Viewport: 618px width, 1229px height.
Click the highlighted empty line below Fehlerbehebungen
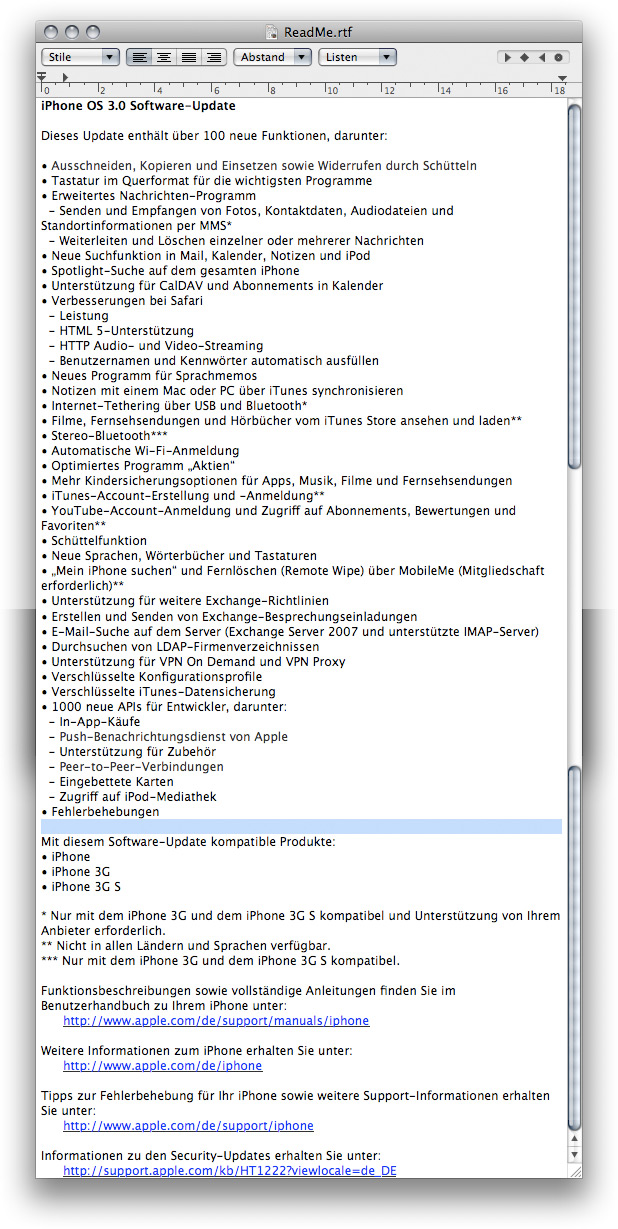pos(301,827)
